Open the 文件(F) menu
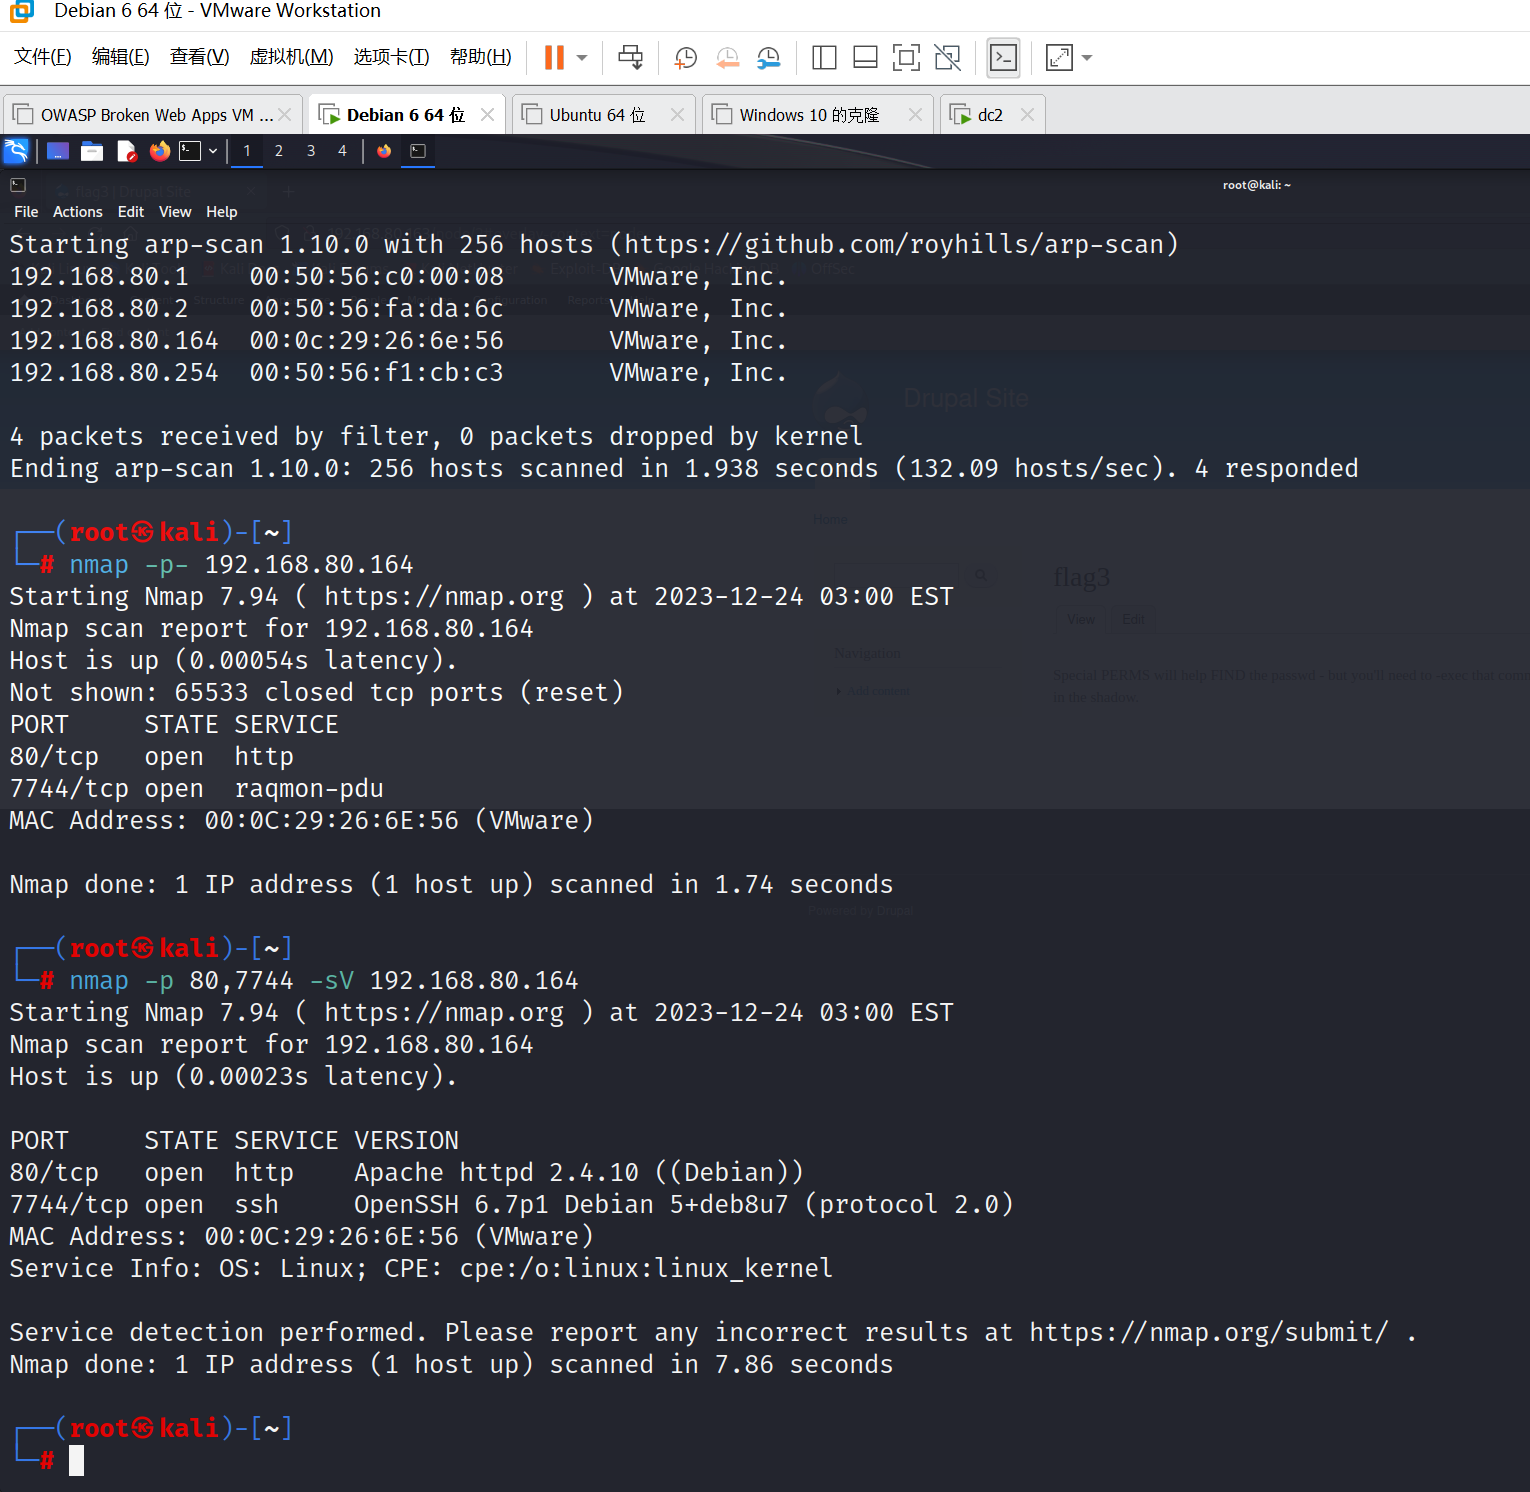Viewport: 1530px width, 1492px height. [x=43, y=57]
